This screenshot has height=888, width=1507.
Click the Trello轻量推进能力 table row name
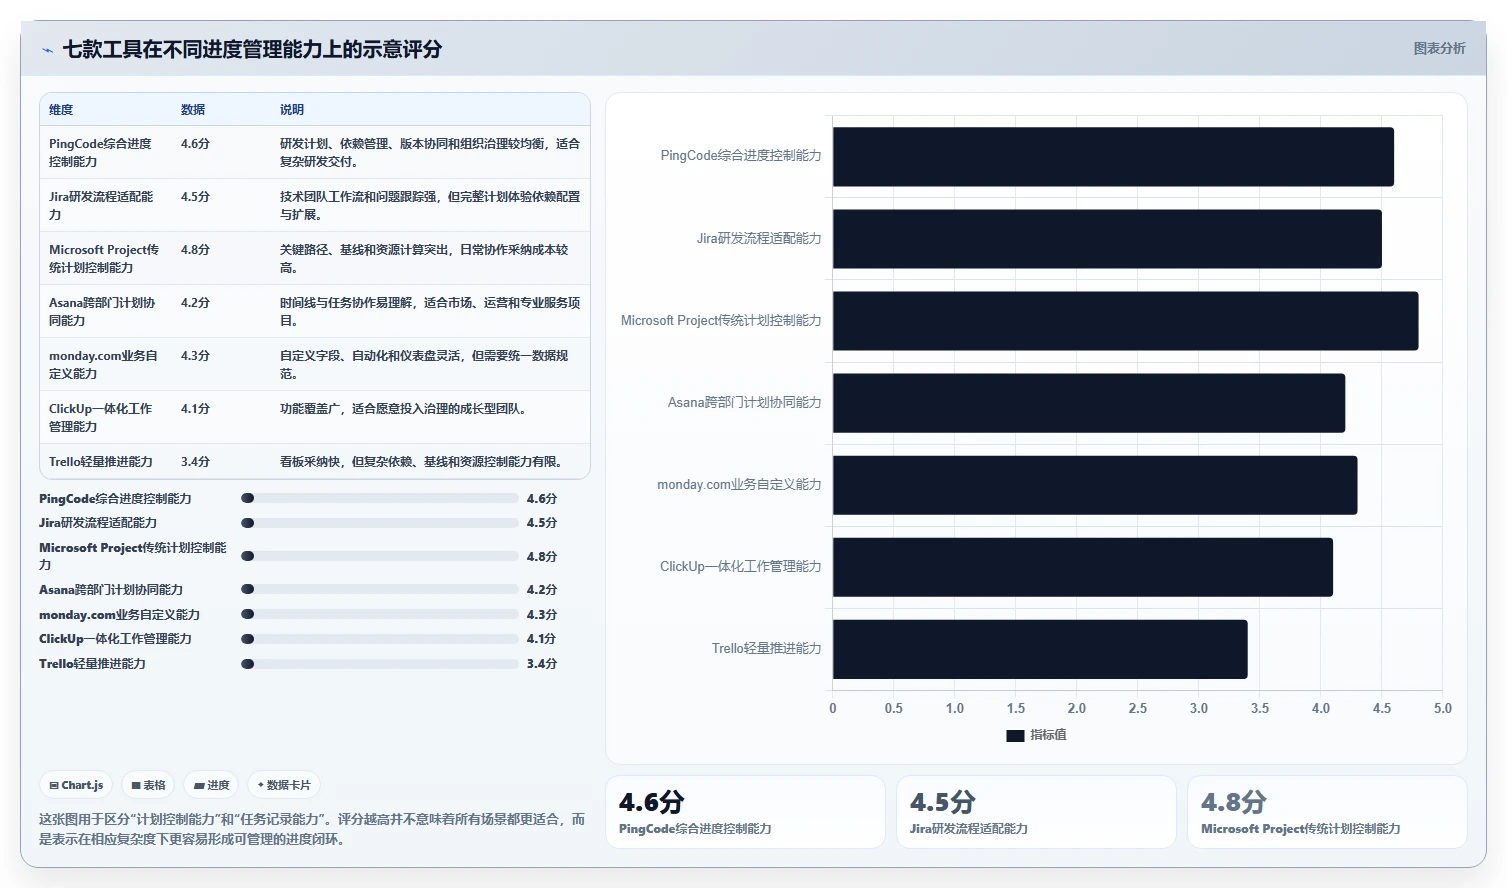pos(101,462)
